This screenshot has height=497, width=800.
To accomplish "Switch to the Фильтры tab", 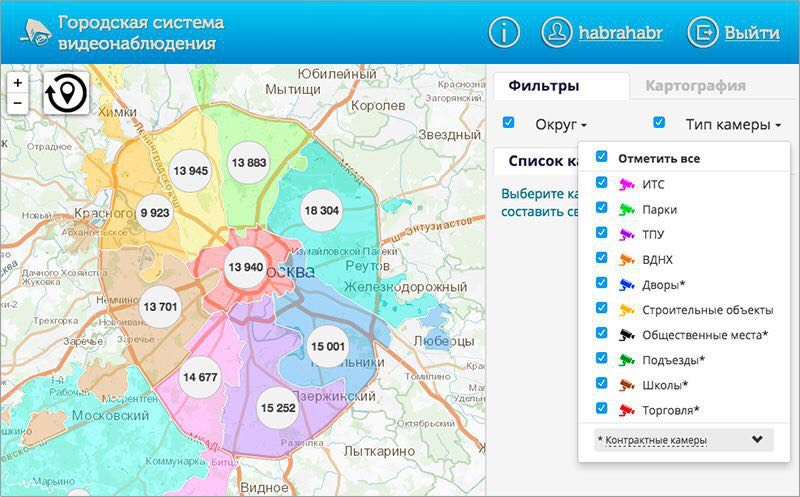I will pyautogui.click(x=561, y=86).
